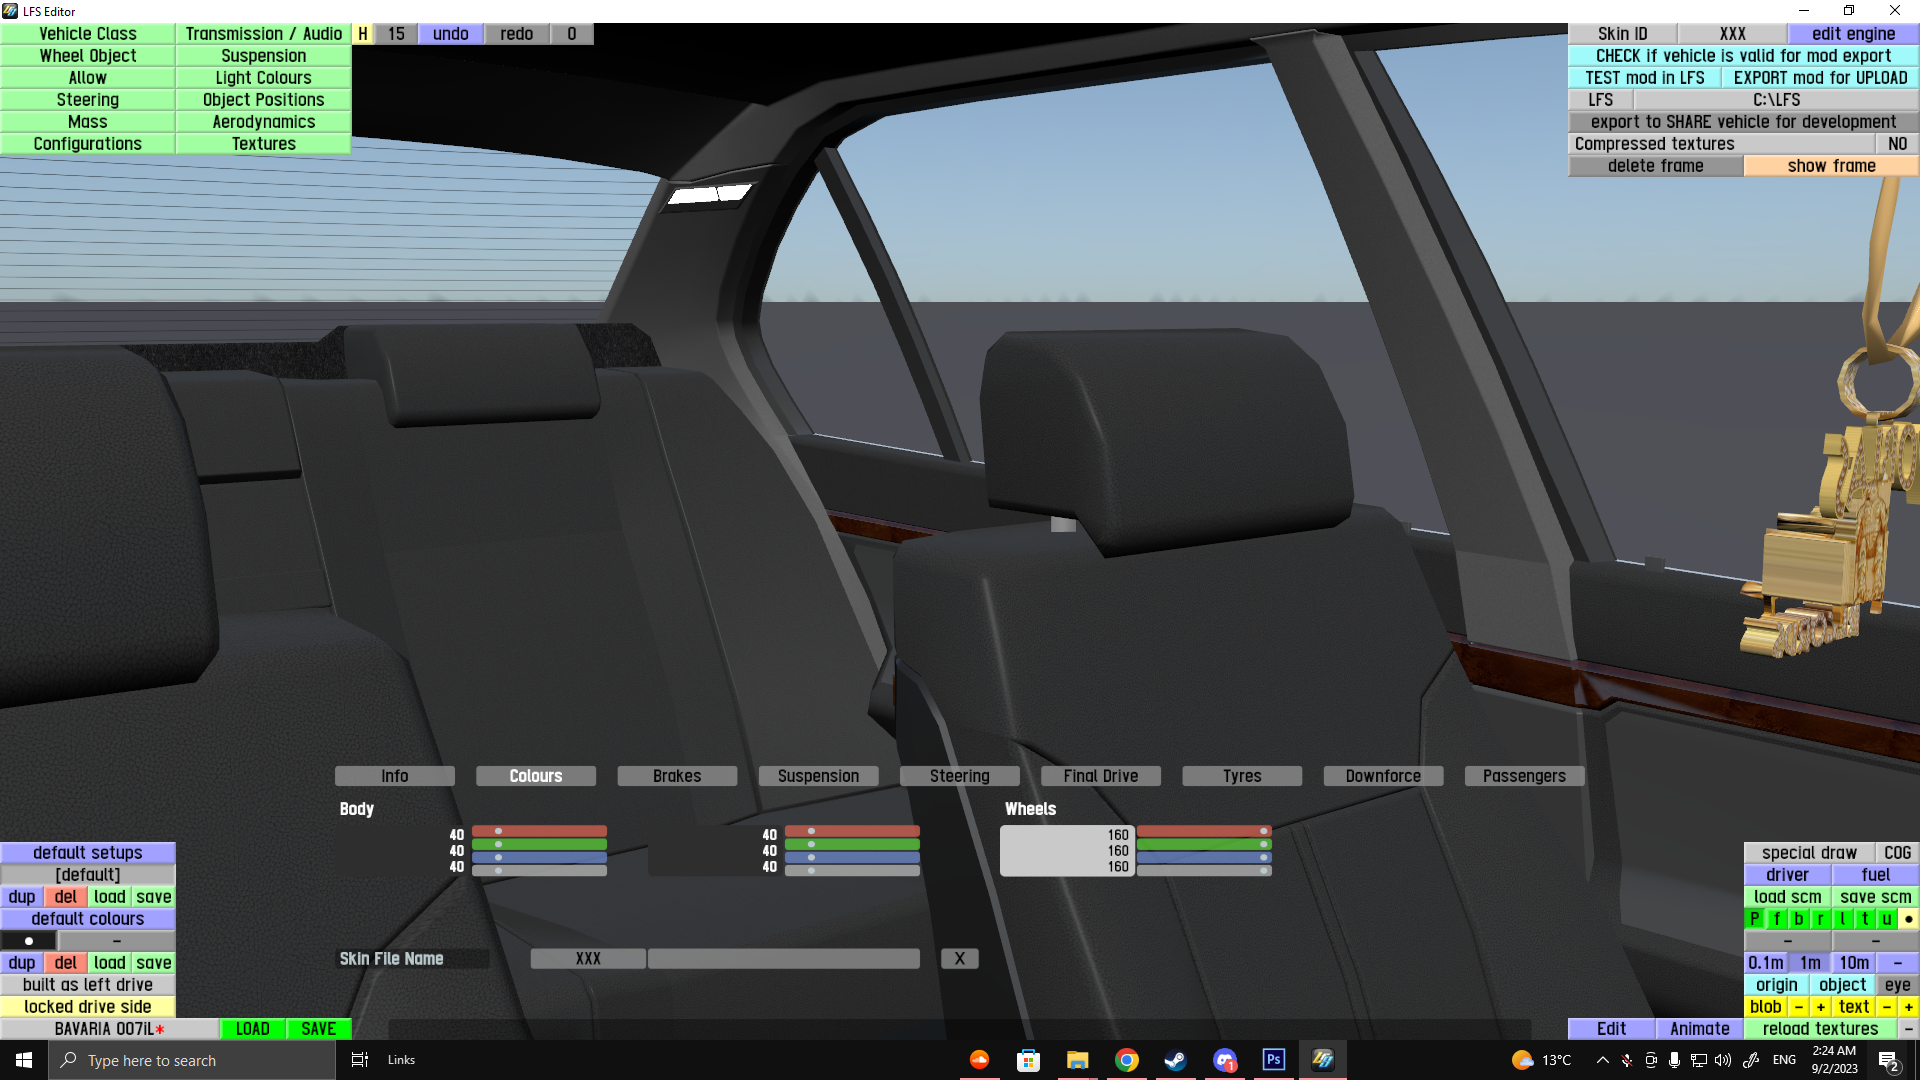
Task: Click the H button beside undo
Action: tap(363, 34)
